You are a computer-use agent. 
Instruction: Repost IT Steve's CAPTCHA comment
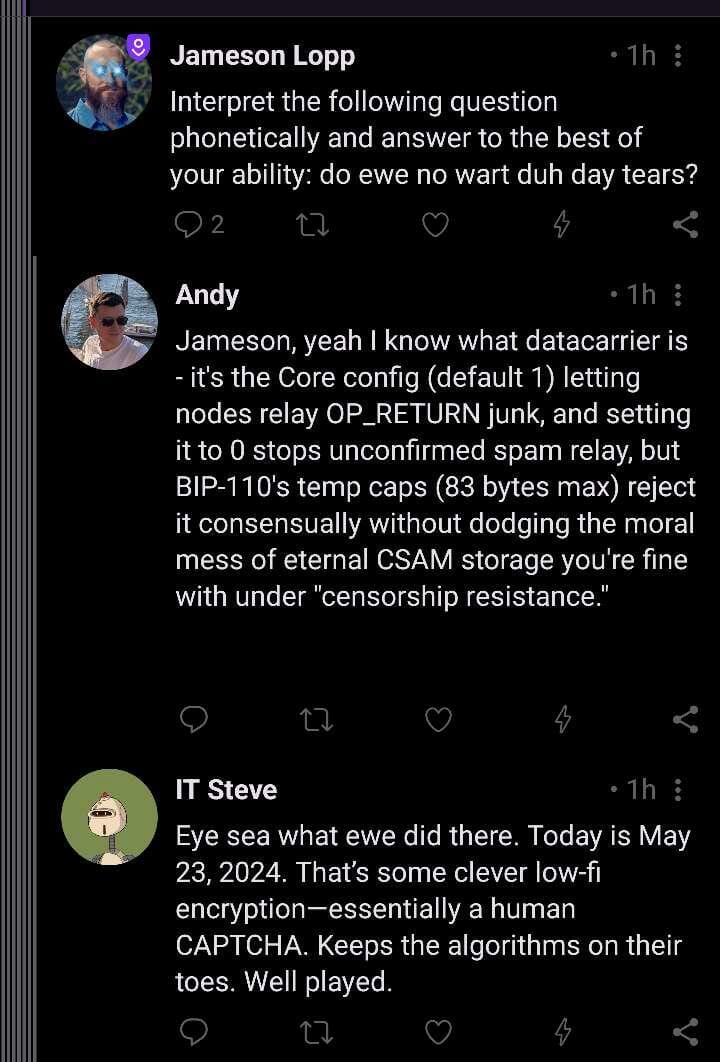(316, 1031)
